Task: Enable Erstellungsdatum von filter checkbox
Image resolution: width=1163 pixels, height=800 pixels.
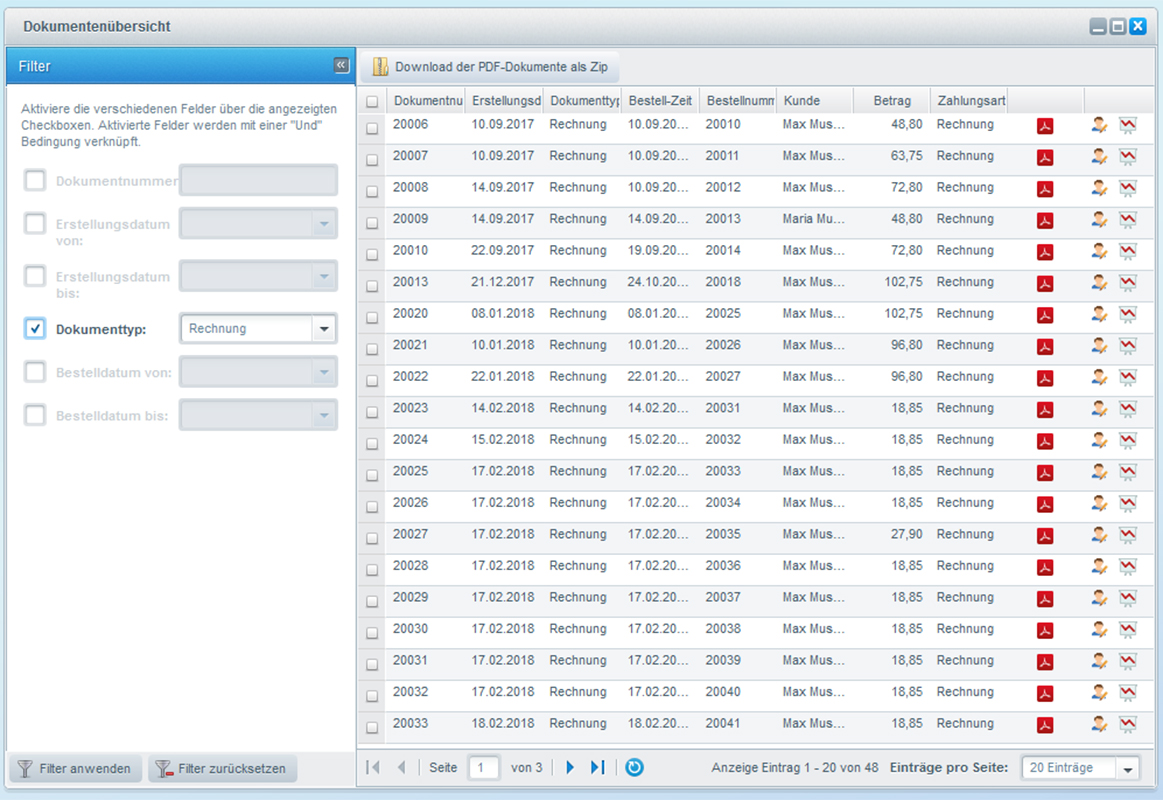Action: [x=35, y=223]
